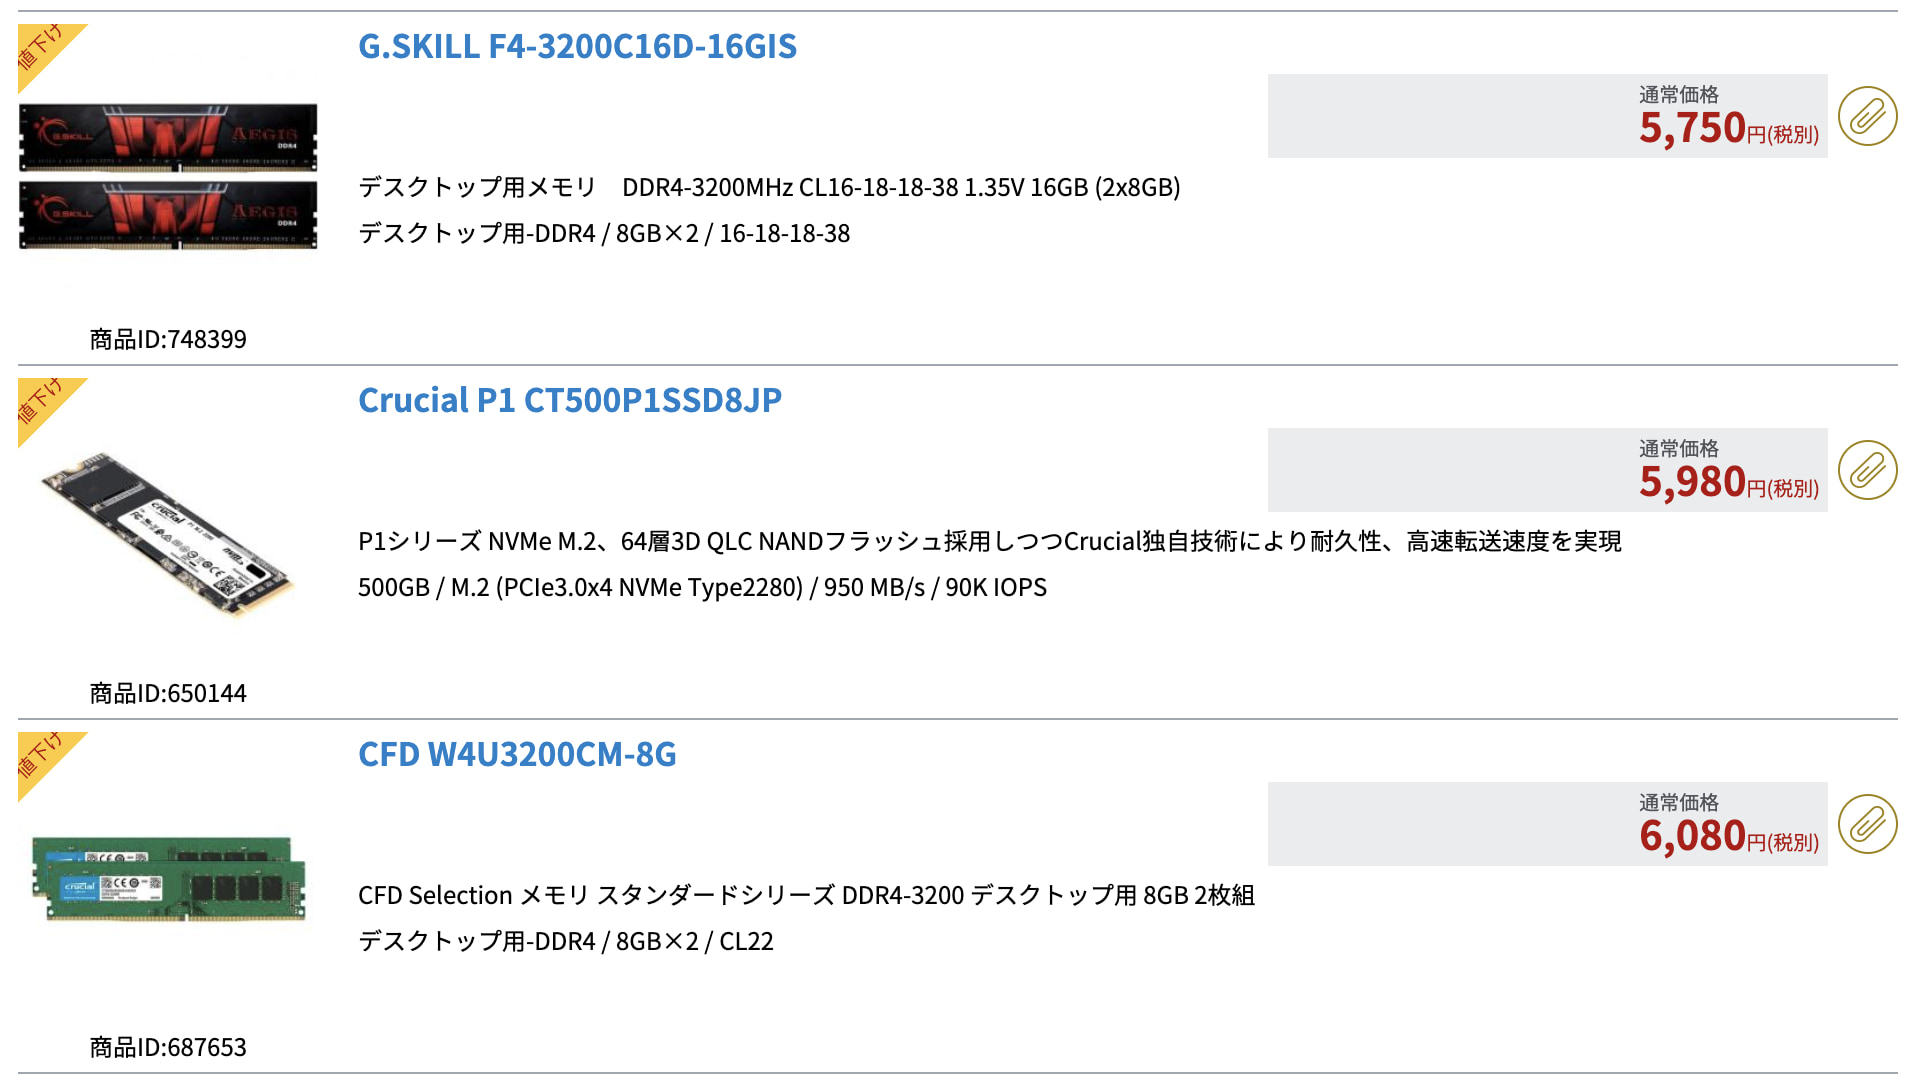This screenshot has height=1080, width=1928.
Task: Click the 5,750円 price box
Action: pyautogui.click(x=1547, y=116)
